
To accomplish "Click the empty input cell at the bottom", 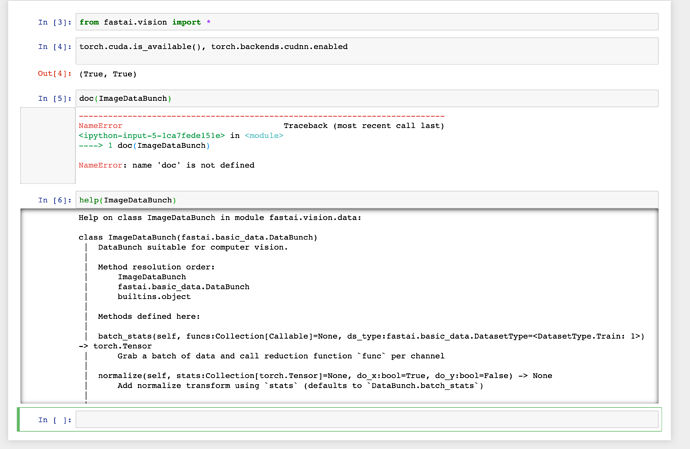I will pos(366,420).
